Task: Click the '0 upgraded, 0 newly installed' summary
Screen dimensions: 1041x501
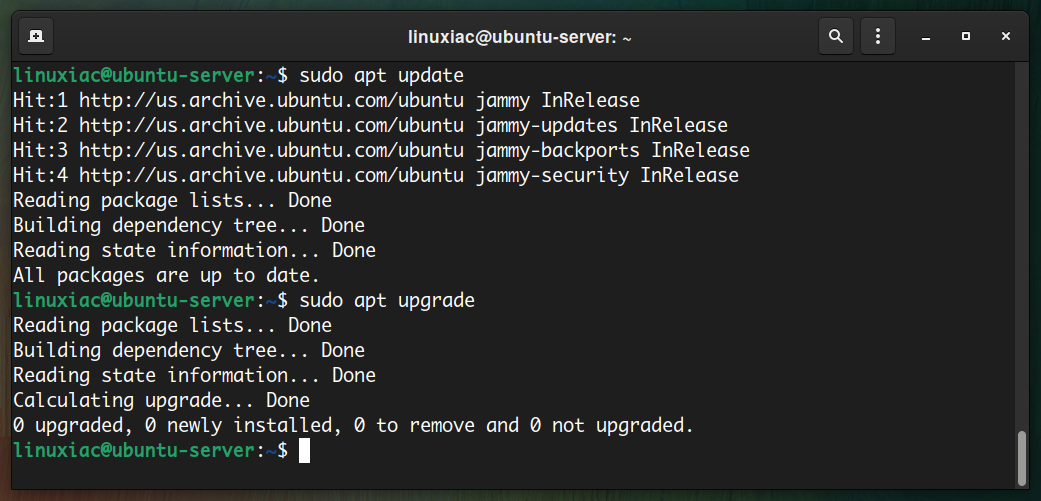Action: [353, 425]
